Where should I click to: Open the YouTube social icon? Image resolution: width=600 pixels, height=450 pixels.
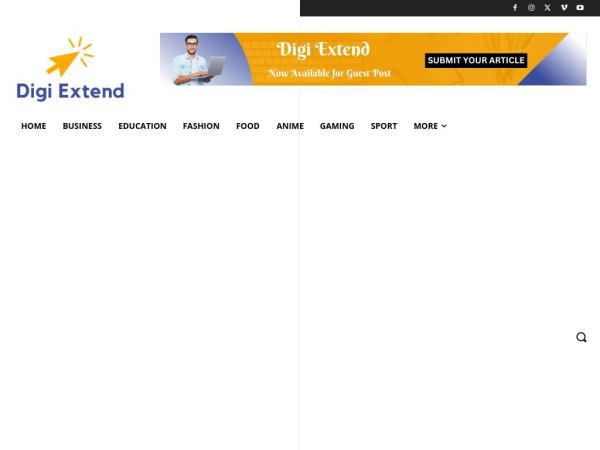pos(580,8)
